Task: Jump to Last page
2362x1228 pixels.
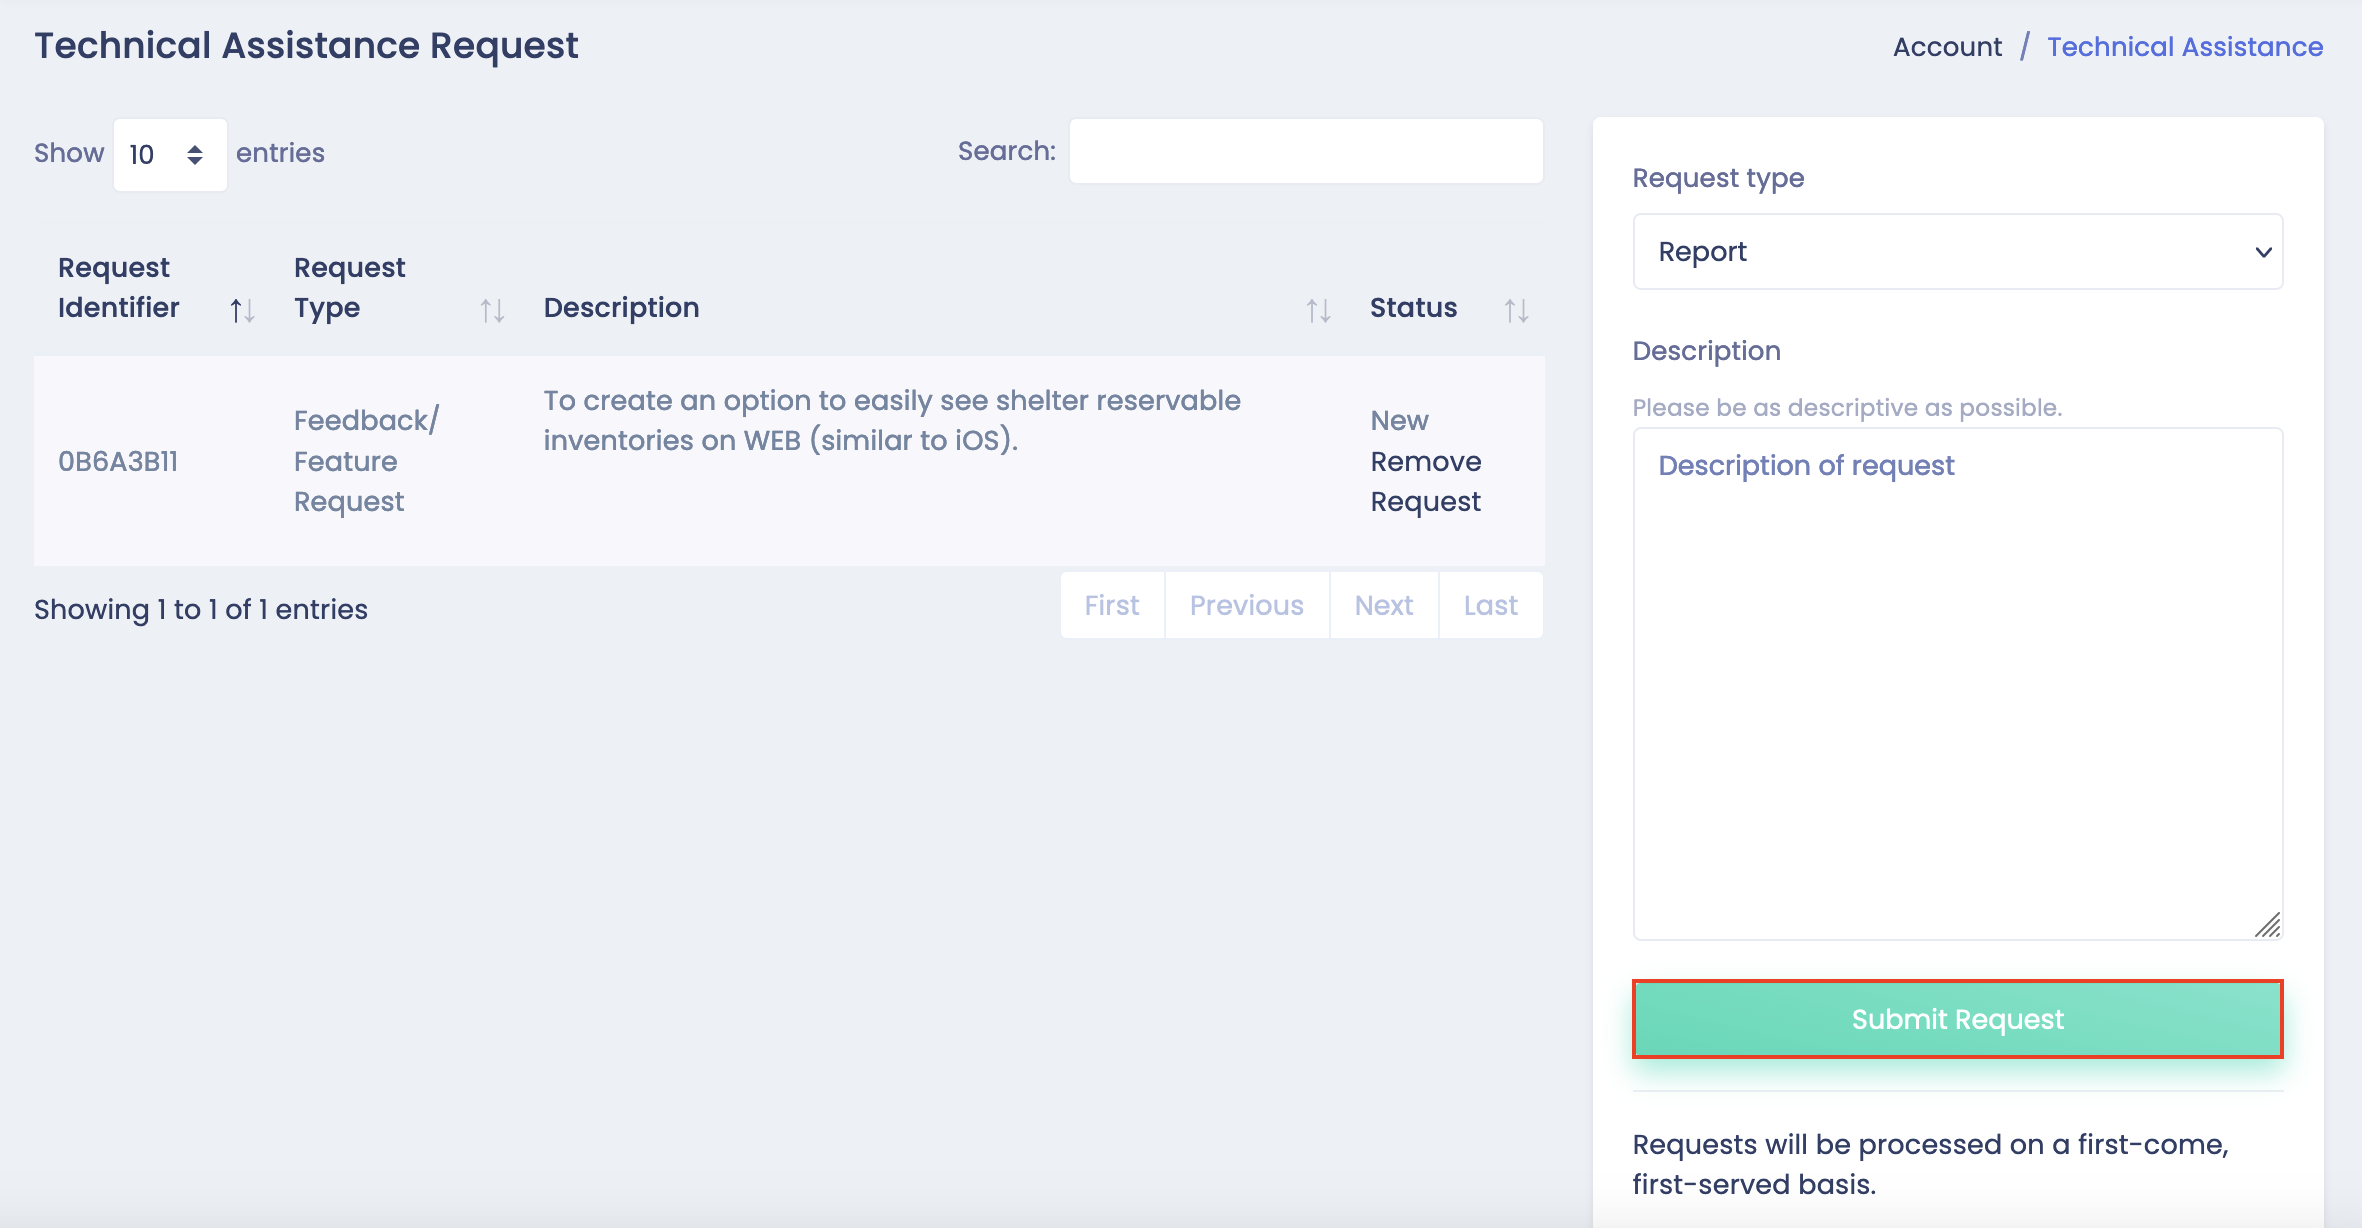Action: pyautogui.click(x=1490, y=605)
